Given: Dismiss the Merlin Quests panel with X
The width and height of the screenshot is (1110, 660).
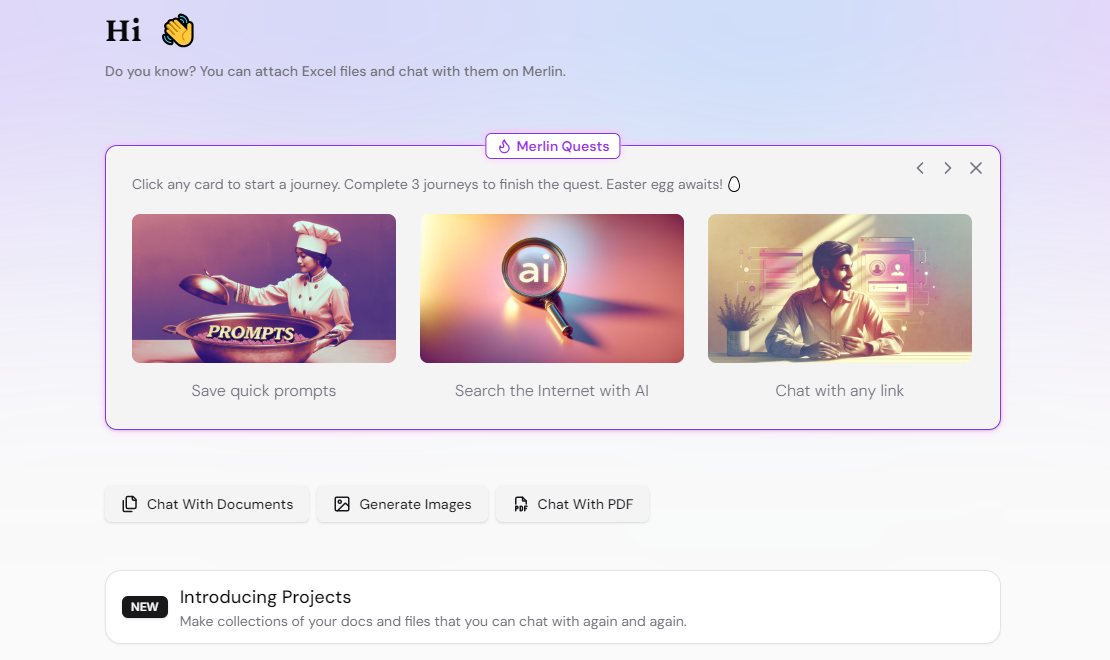Looking at the screenshot, I should pyautogui.click(x=975, y=168).
